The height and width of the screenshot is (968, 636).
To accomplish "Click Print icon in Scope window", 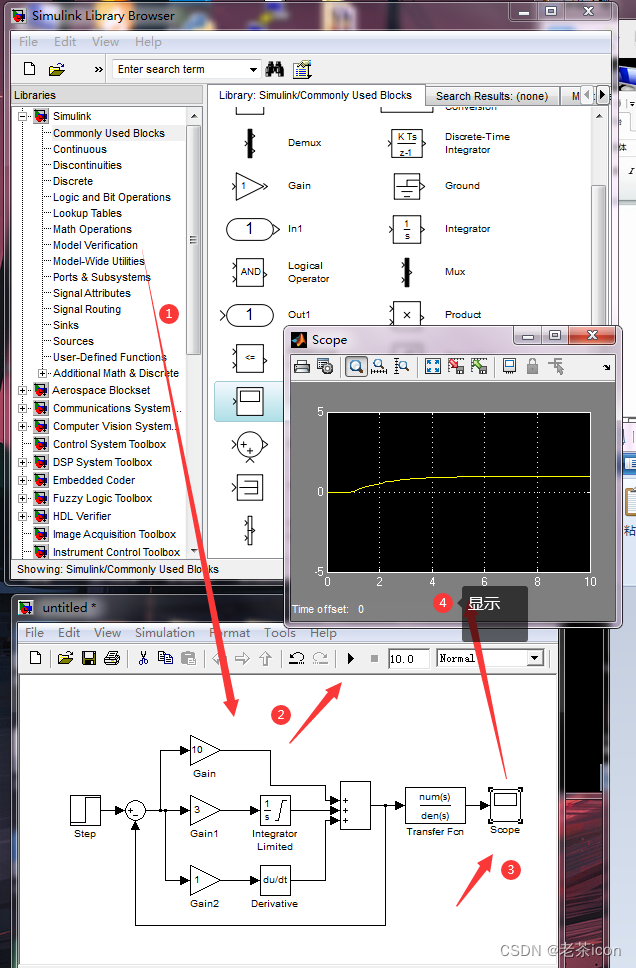I will (x=302, y=367).
